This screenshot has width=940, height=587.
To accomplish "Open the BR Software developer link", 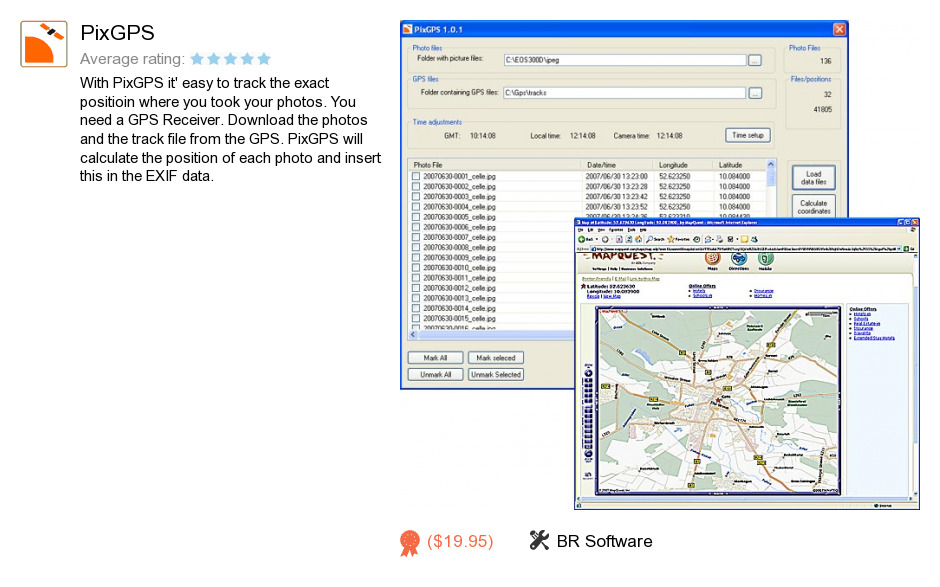I will [604, 541].
